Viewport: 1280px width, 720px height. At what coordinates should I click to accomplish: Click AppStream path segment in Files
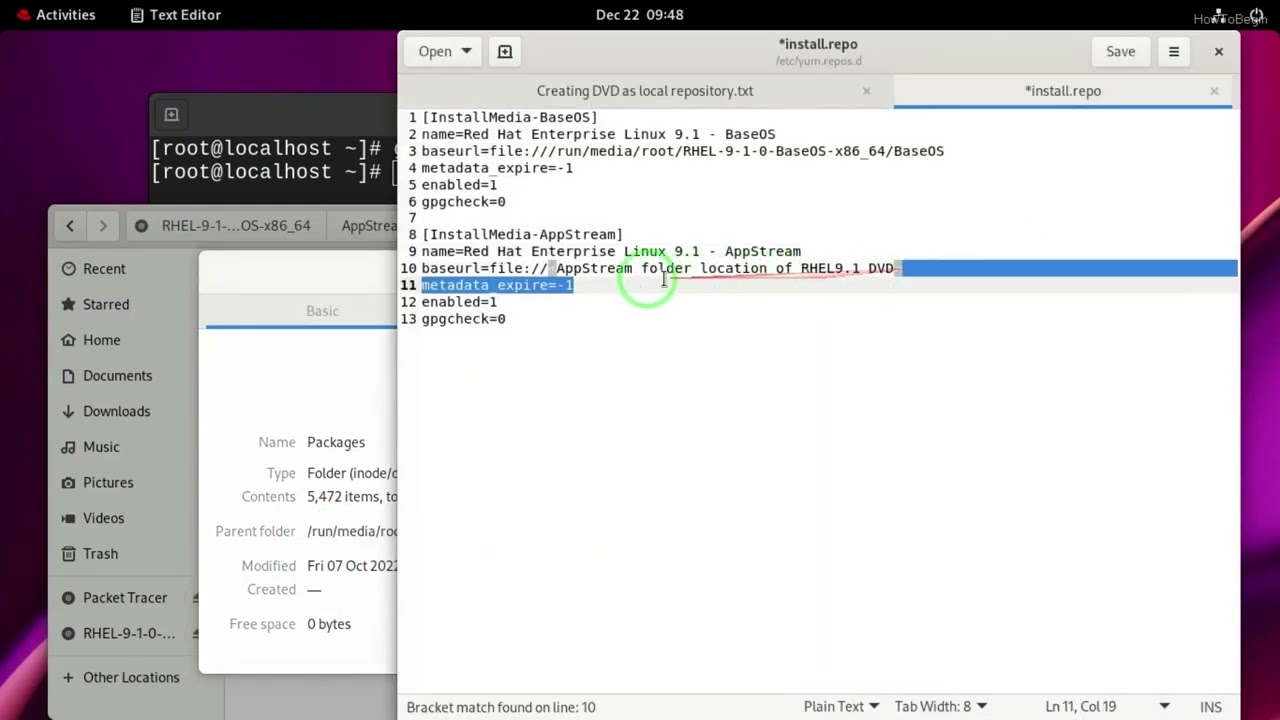pos(368,226)
